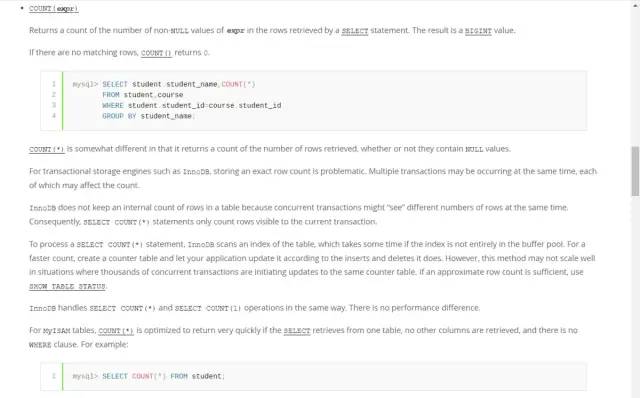
Task: Click 'FROM student, course' code line
Action: coord(142,95)
